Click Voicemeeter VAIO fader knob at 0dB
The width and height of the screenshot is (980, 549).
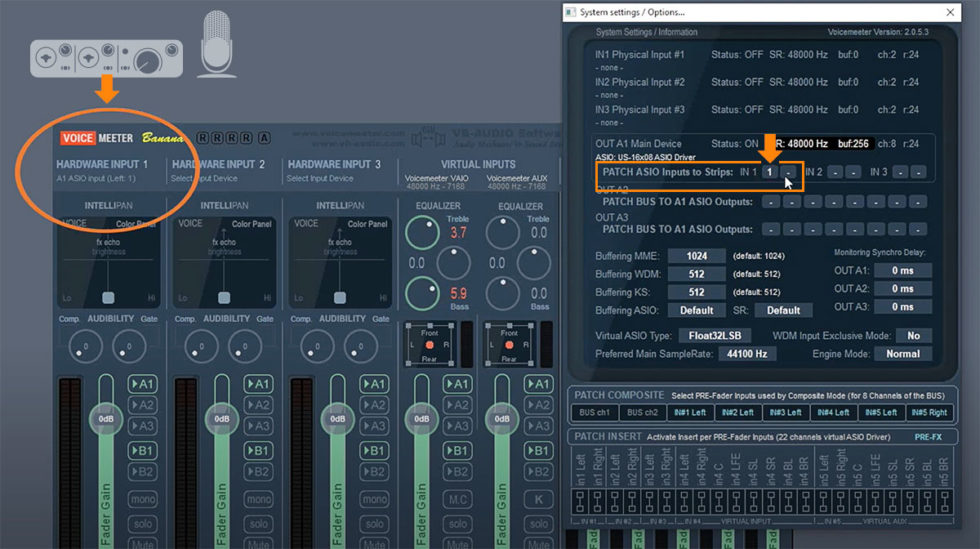[x=421, y=419]
